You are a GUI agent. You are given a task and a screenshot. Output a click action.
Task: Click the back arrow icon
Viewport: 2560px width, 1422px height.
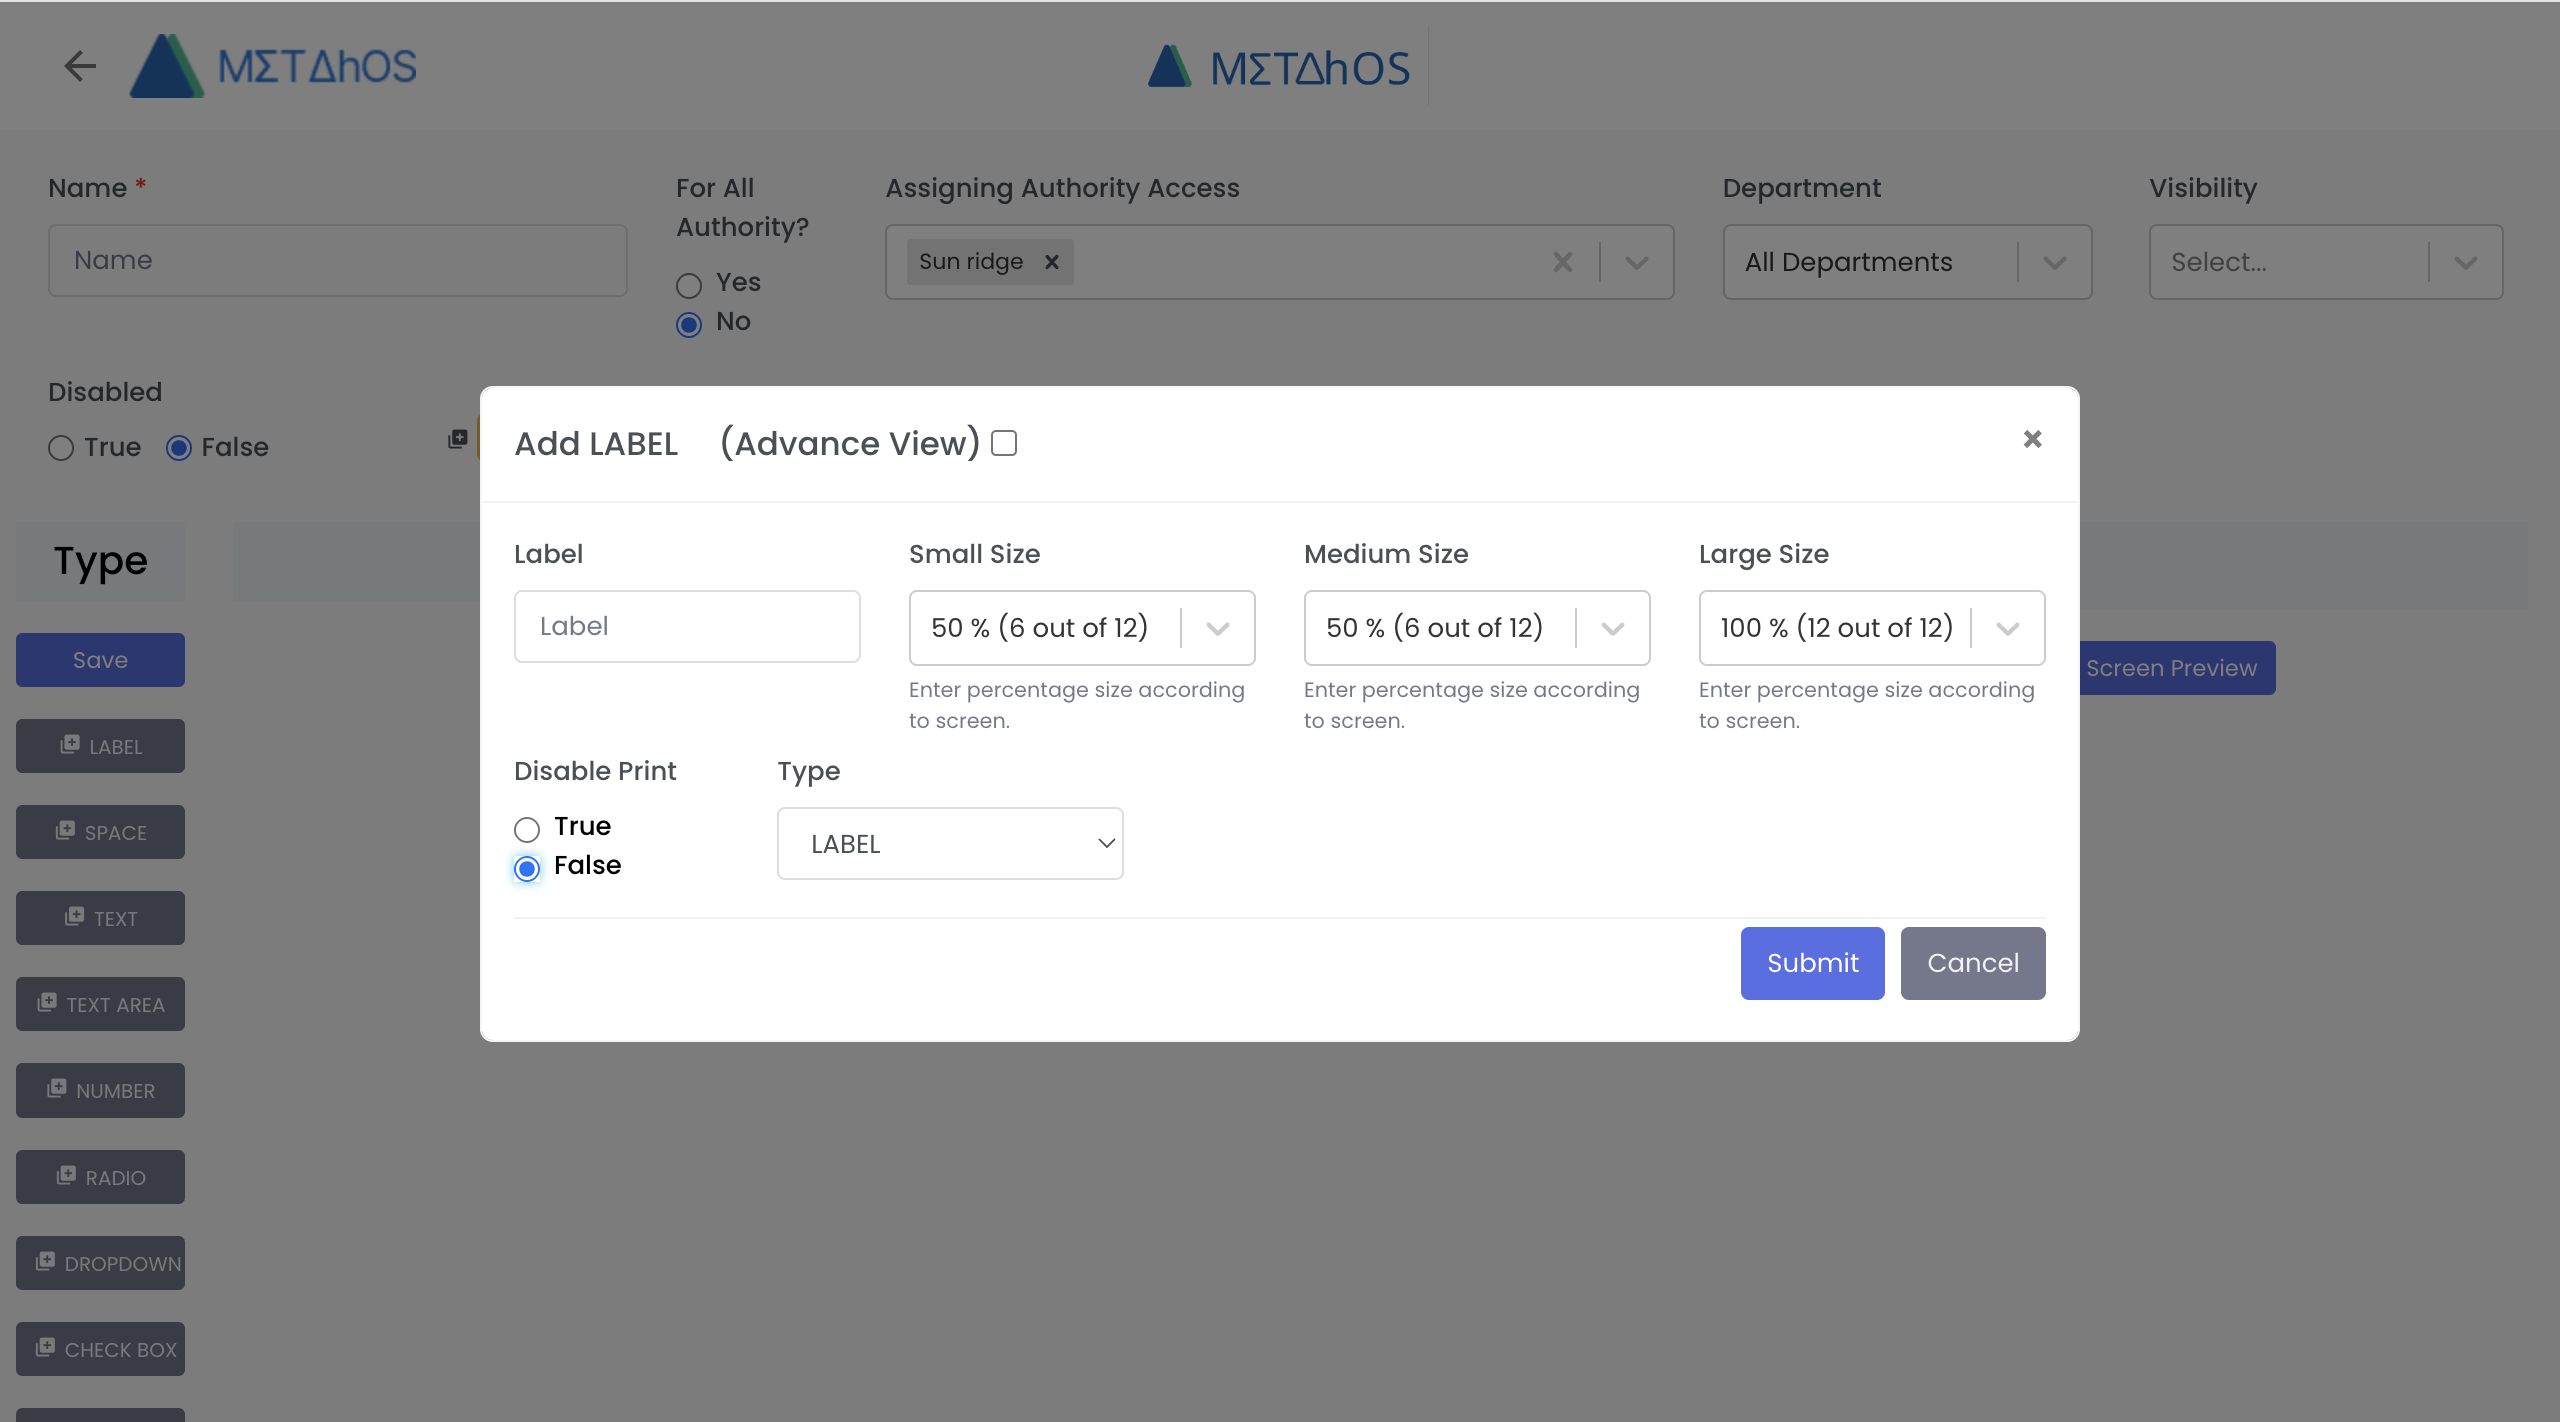coord(80,66)
